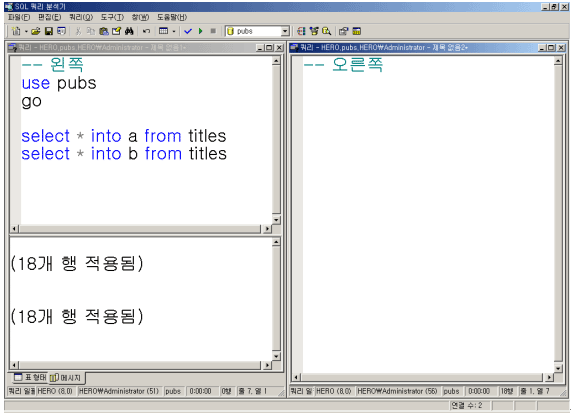The width and height of the screenshot is (571, 414).
Task: Save the query with the floppy disk icon
Action: (49, 31)
